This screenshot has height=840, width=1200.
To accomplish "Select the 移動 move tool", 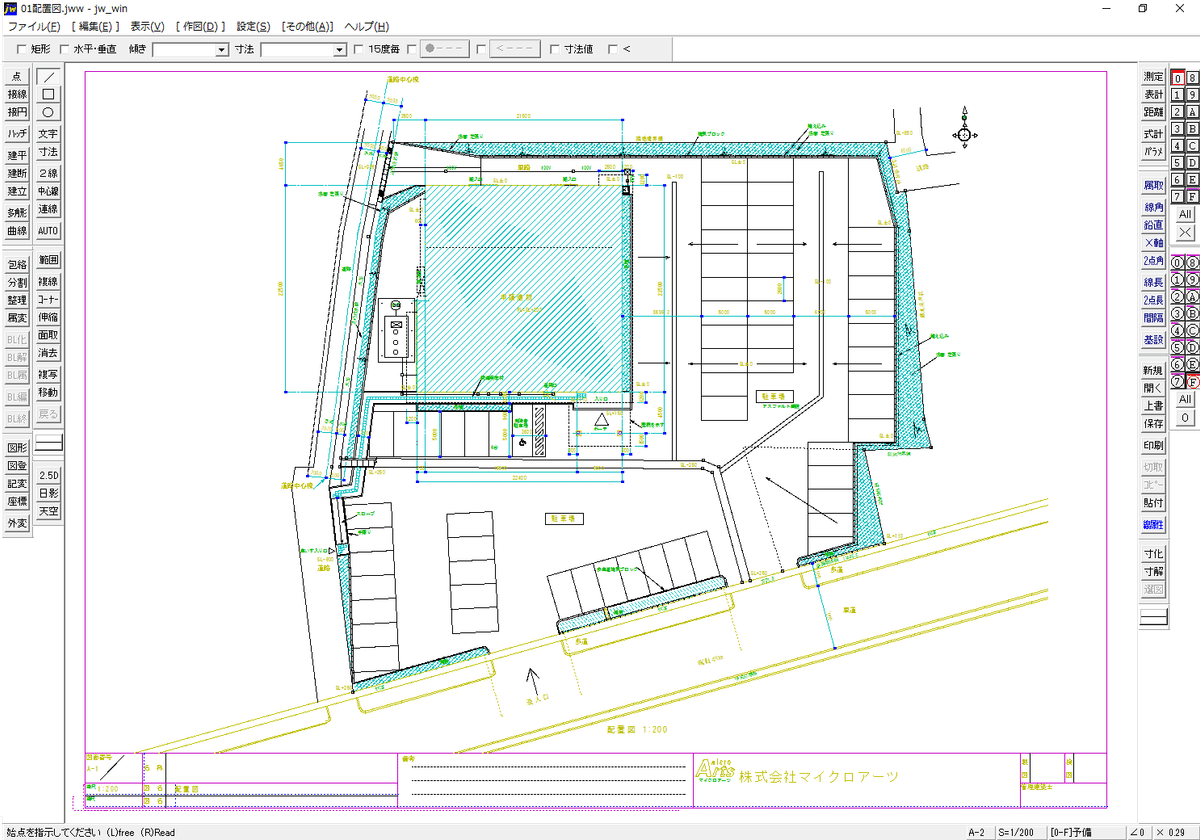I will [48, 393].
